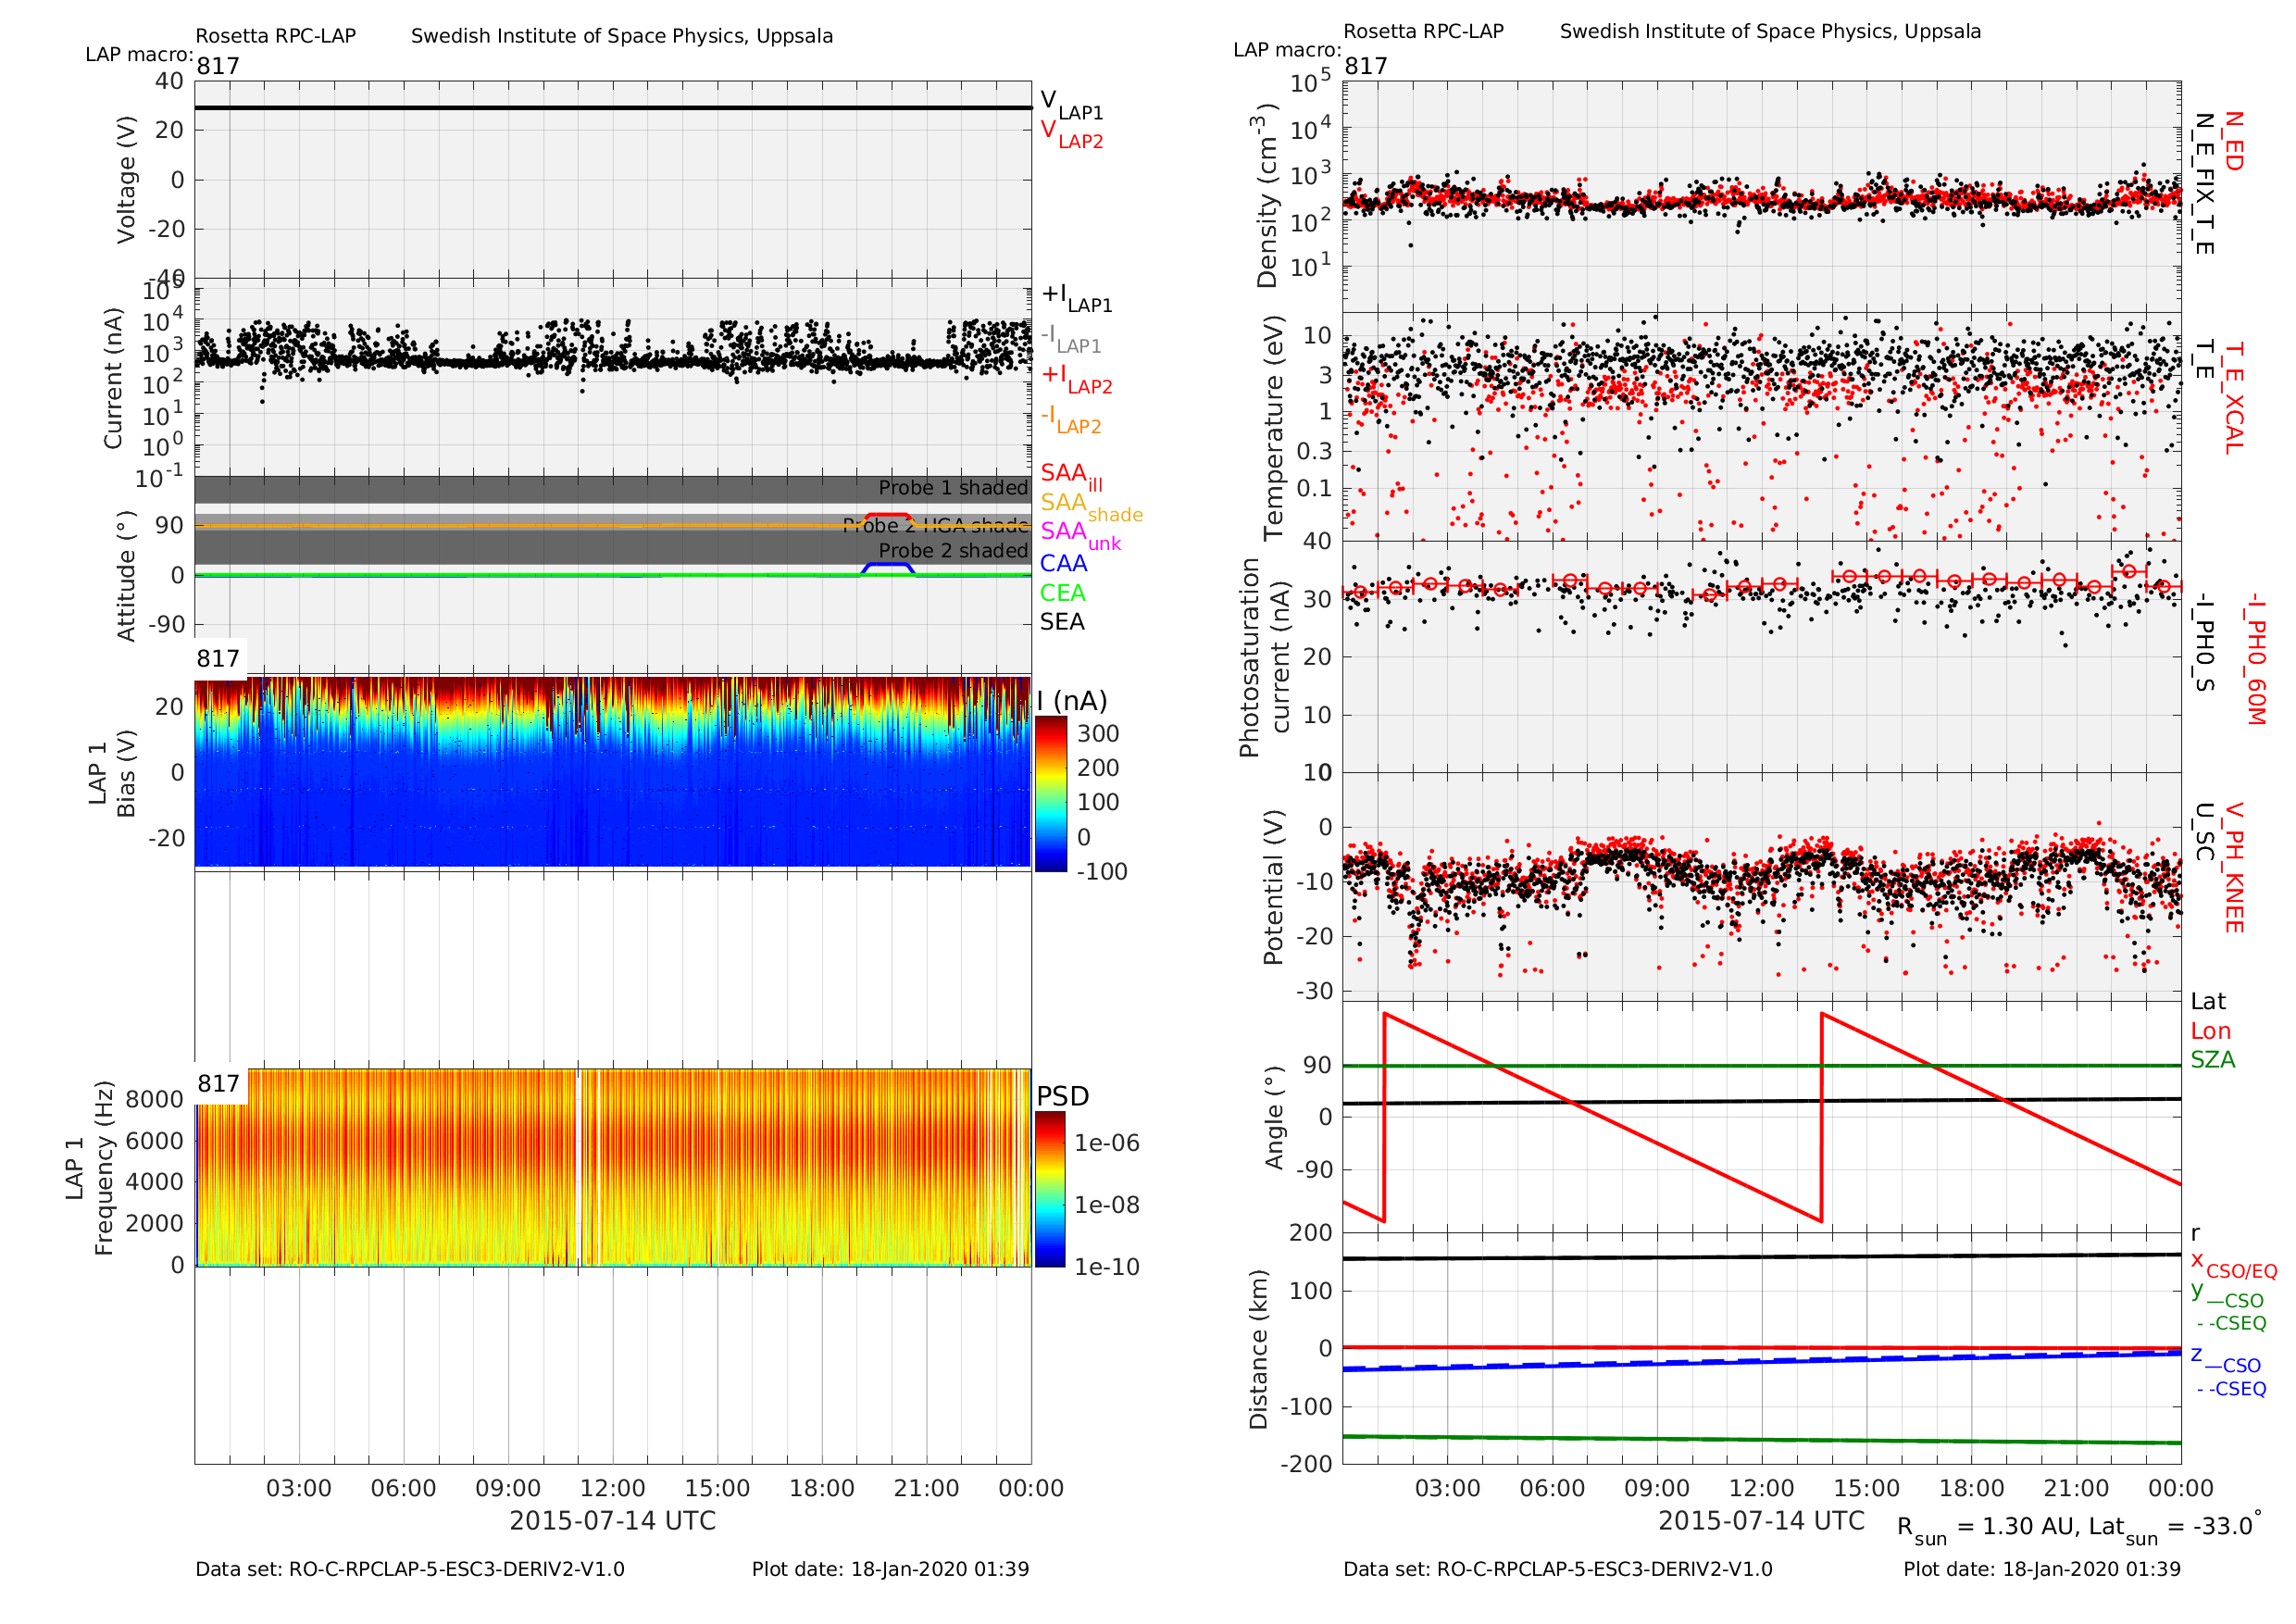Click the 'Distance (km)' axis label
This screenshot has height=1624, width=2296.
tap(1258, 1349)
